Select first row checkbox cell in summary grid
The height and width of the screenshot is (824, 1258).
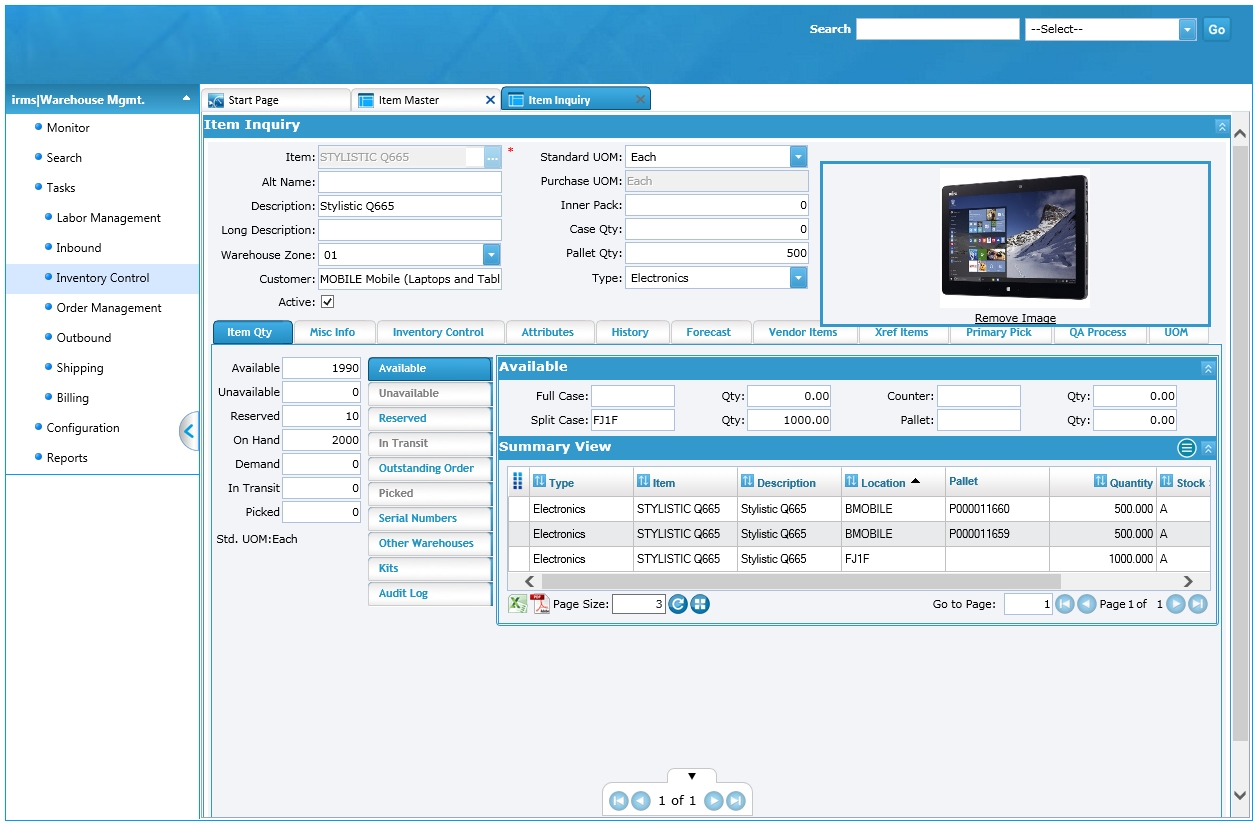pos(518,509)
